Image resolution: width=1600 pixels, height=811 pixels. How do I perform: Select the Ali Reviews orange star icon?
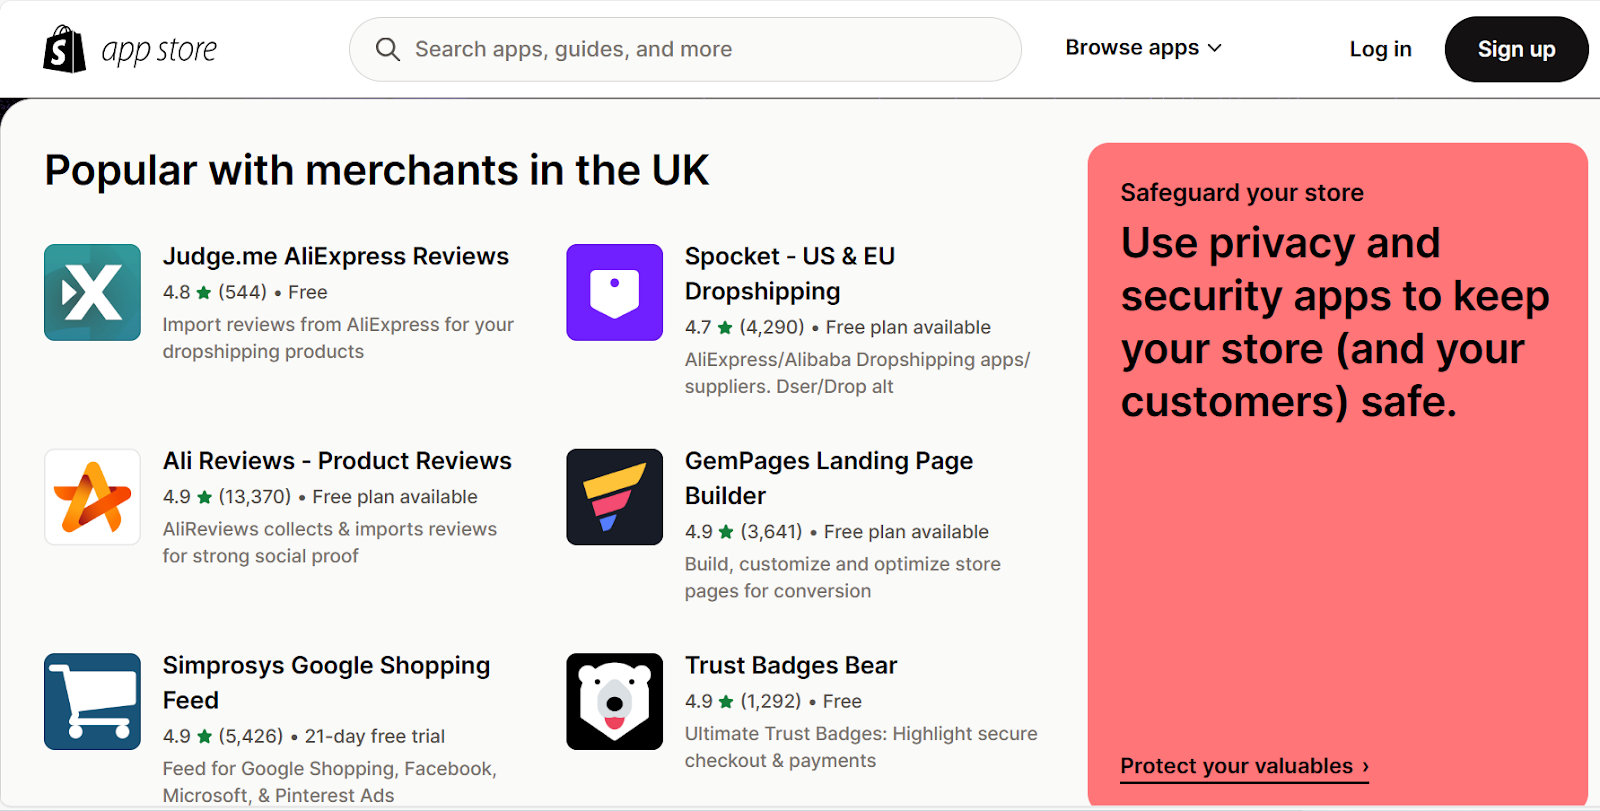point(93,497)
